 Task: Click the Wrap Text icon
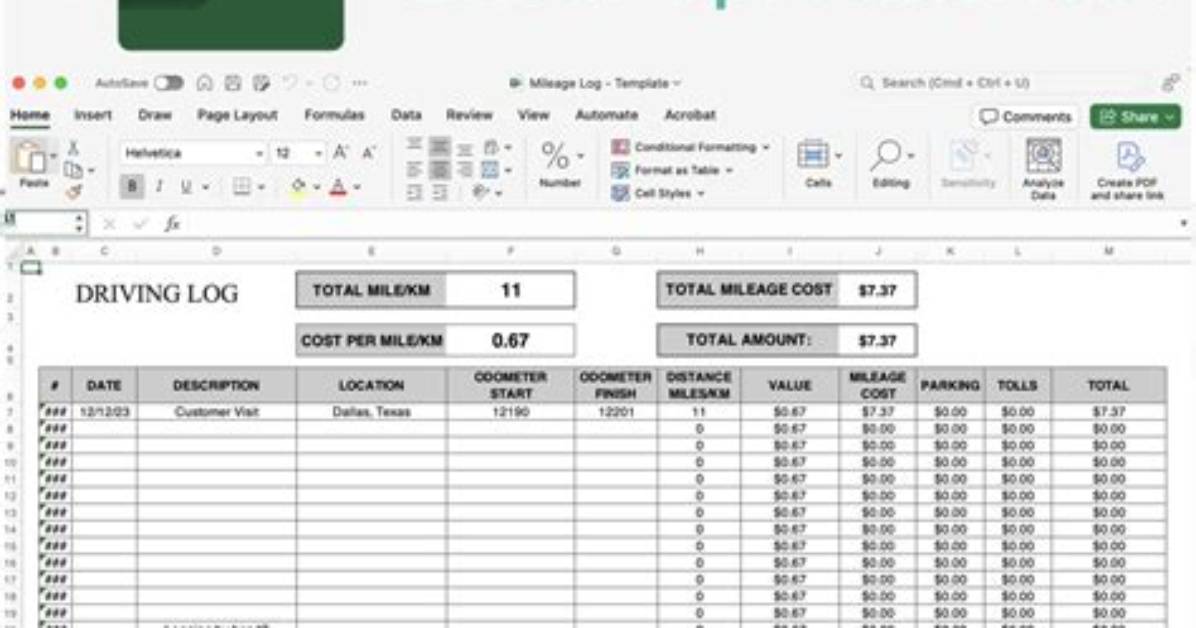[x=490, y=147]
